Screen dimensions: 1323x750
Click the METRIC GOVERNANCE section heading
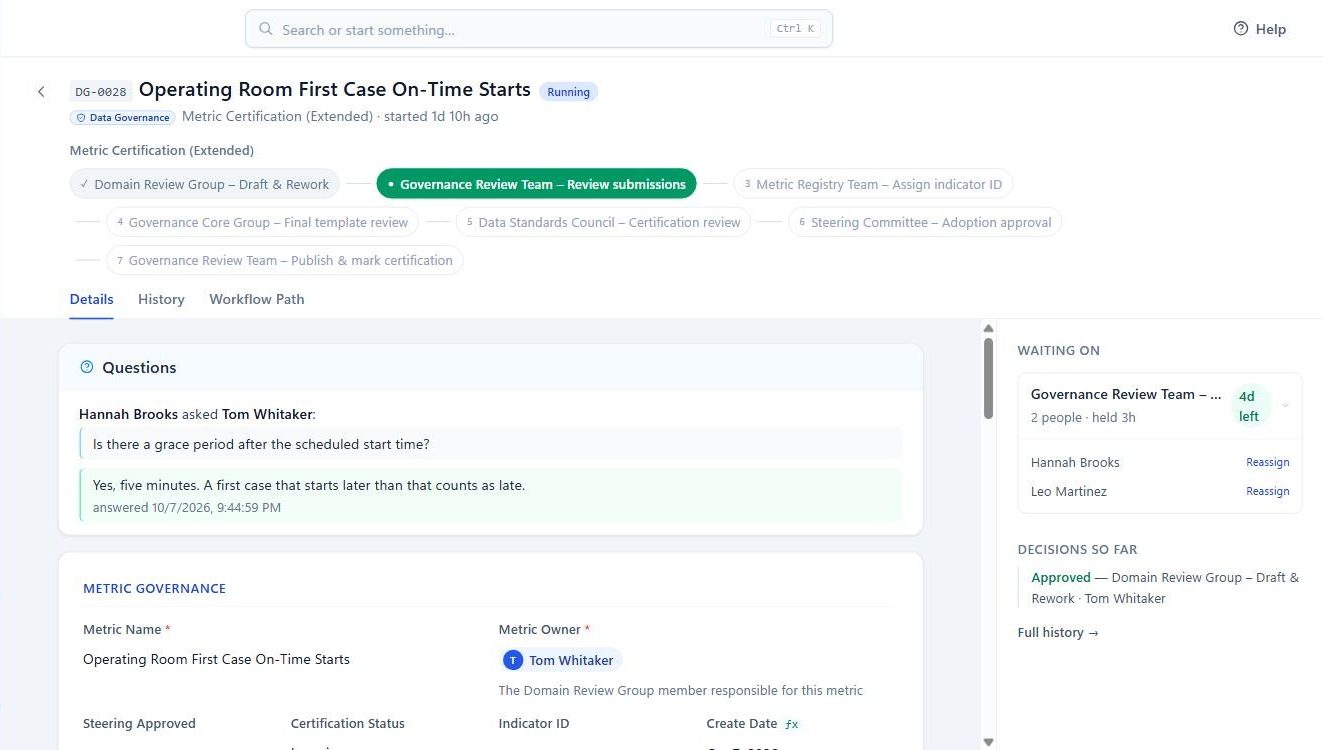coord(154,589)
